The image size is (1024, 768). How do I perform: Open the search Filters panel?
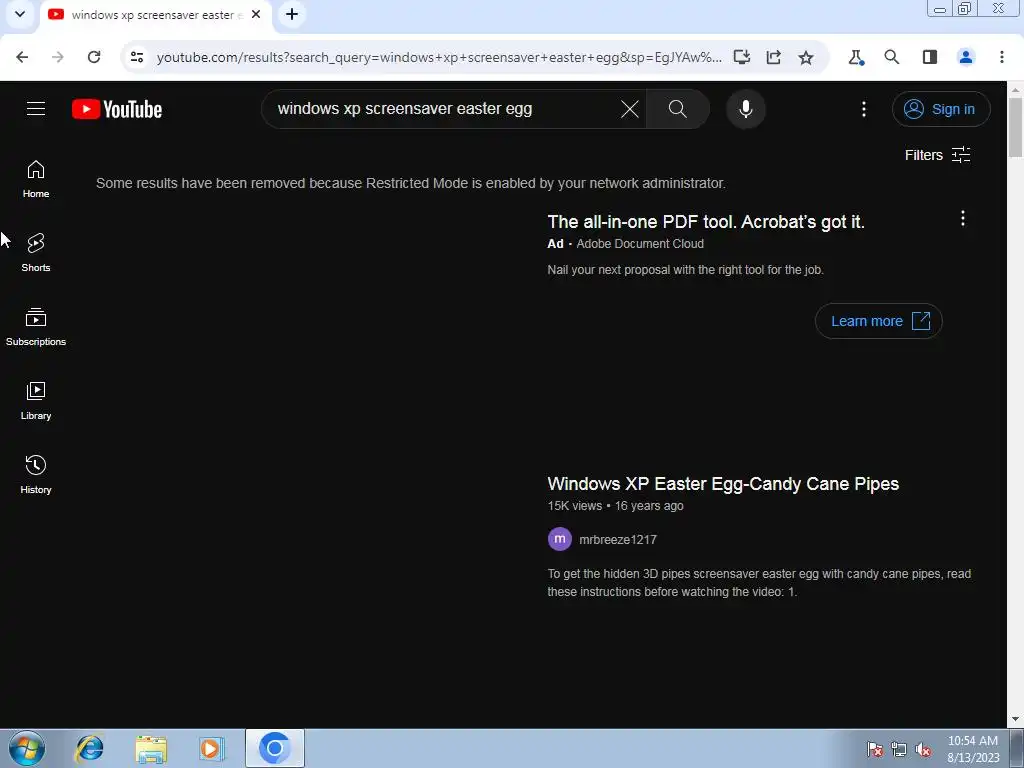[937, 155]
